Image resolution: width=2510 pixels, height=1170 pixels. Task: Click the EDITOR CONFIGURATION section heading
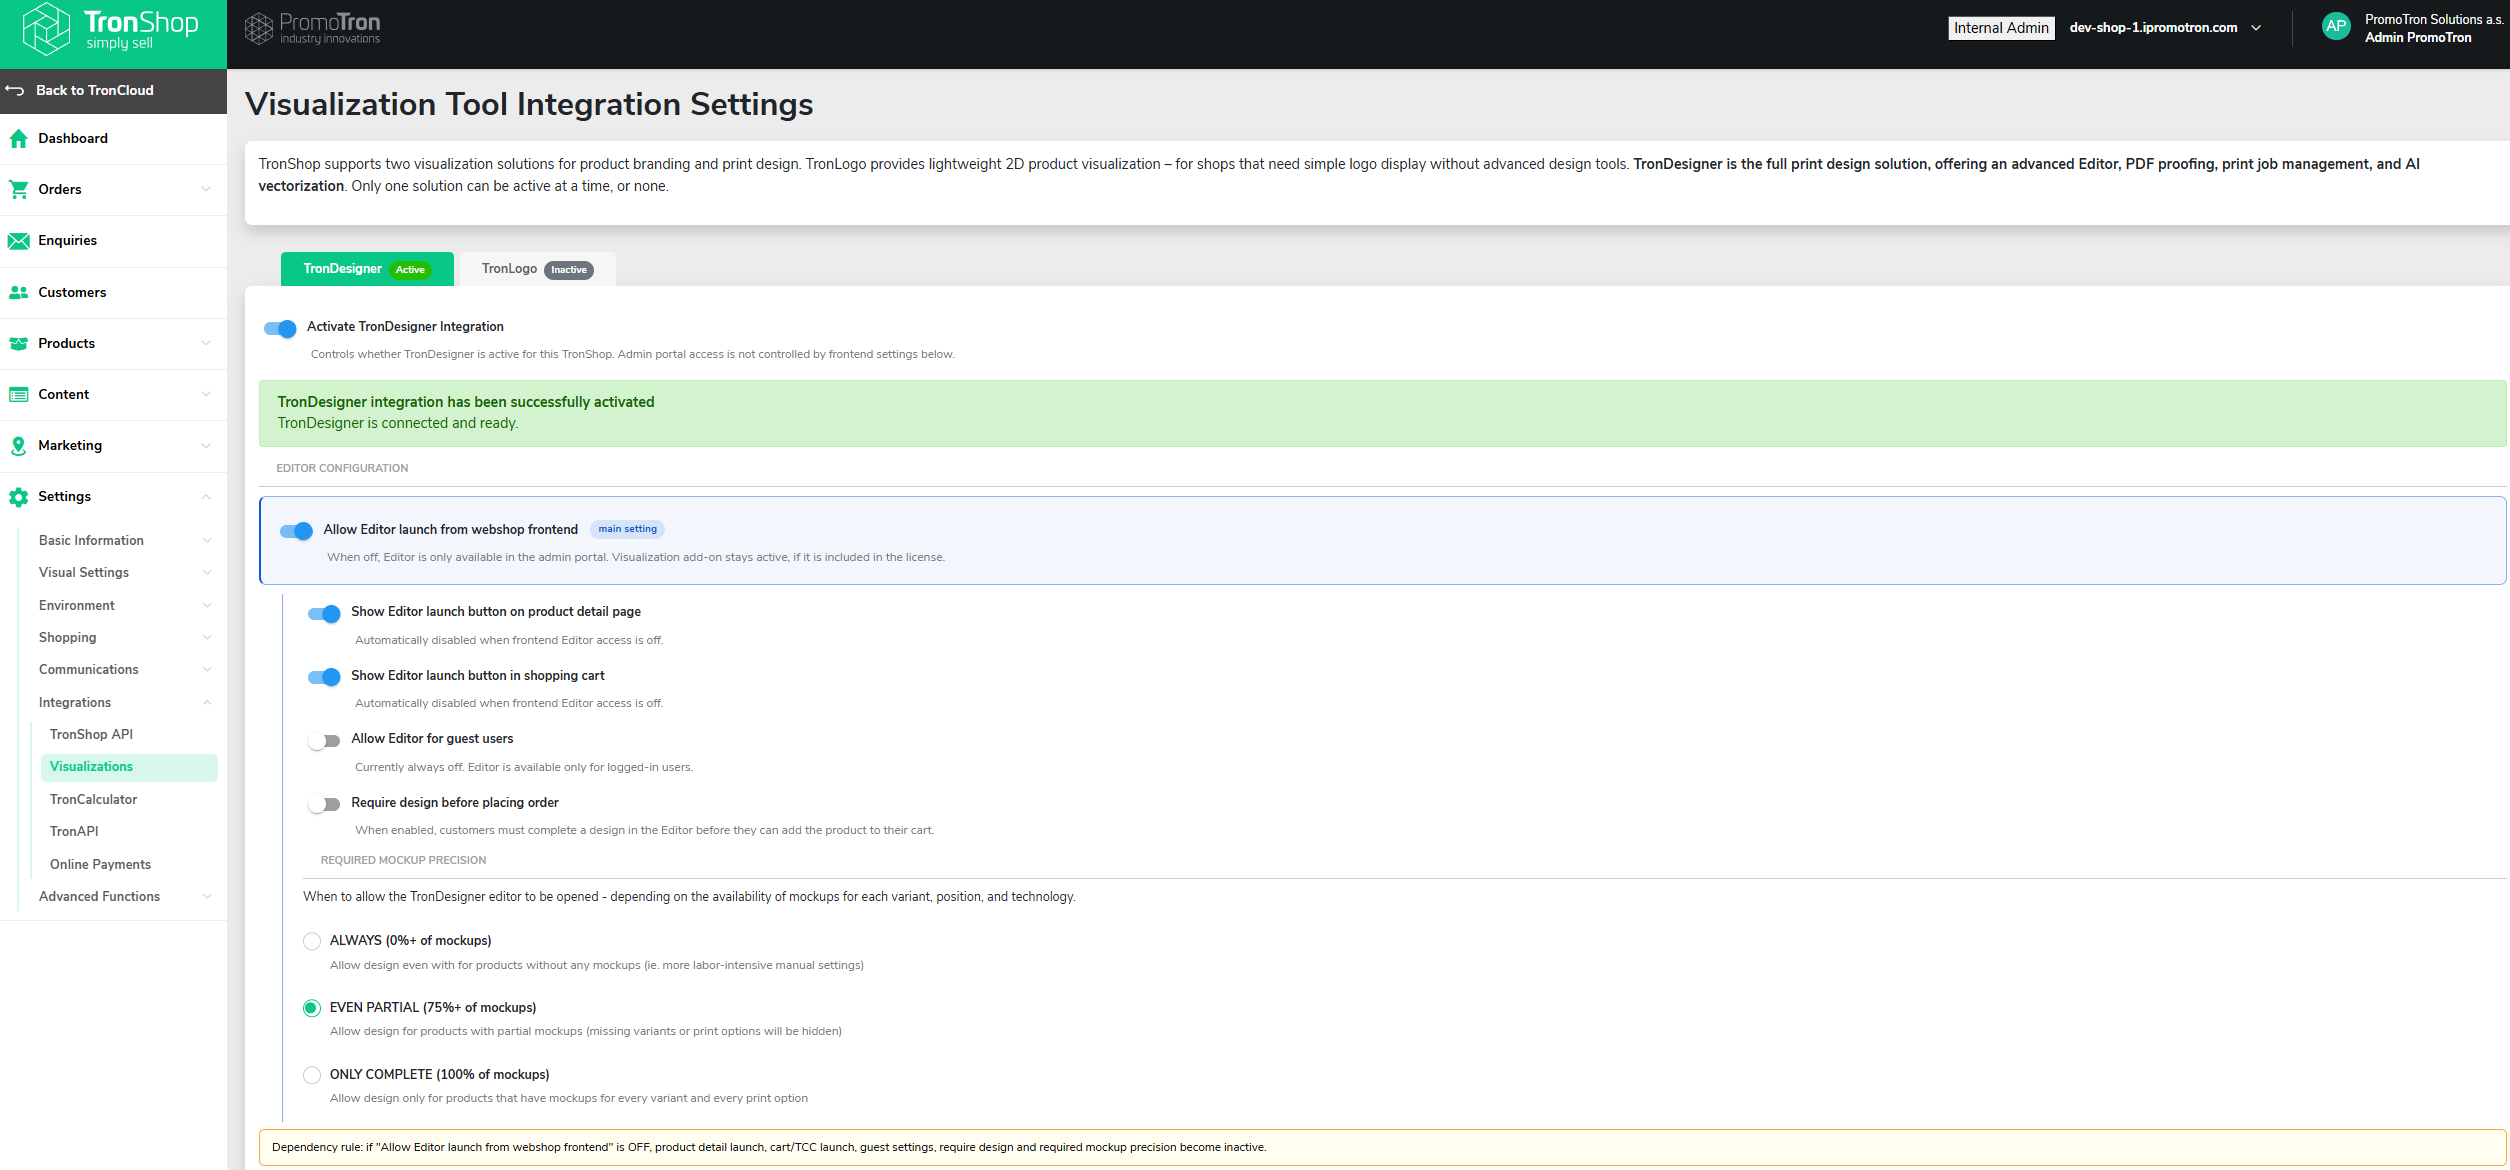click(x=342, y=468)
